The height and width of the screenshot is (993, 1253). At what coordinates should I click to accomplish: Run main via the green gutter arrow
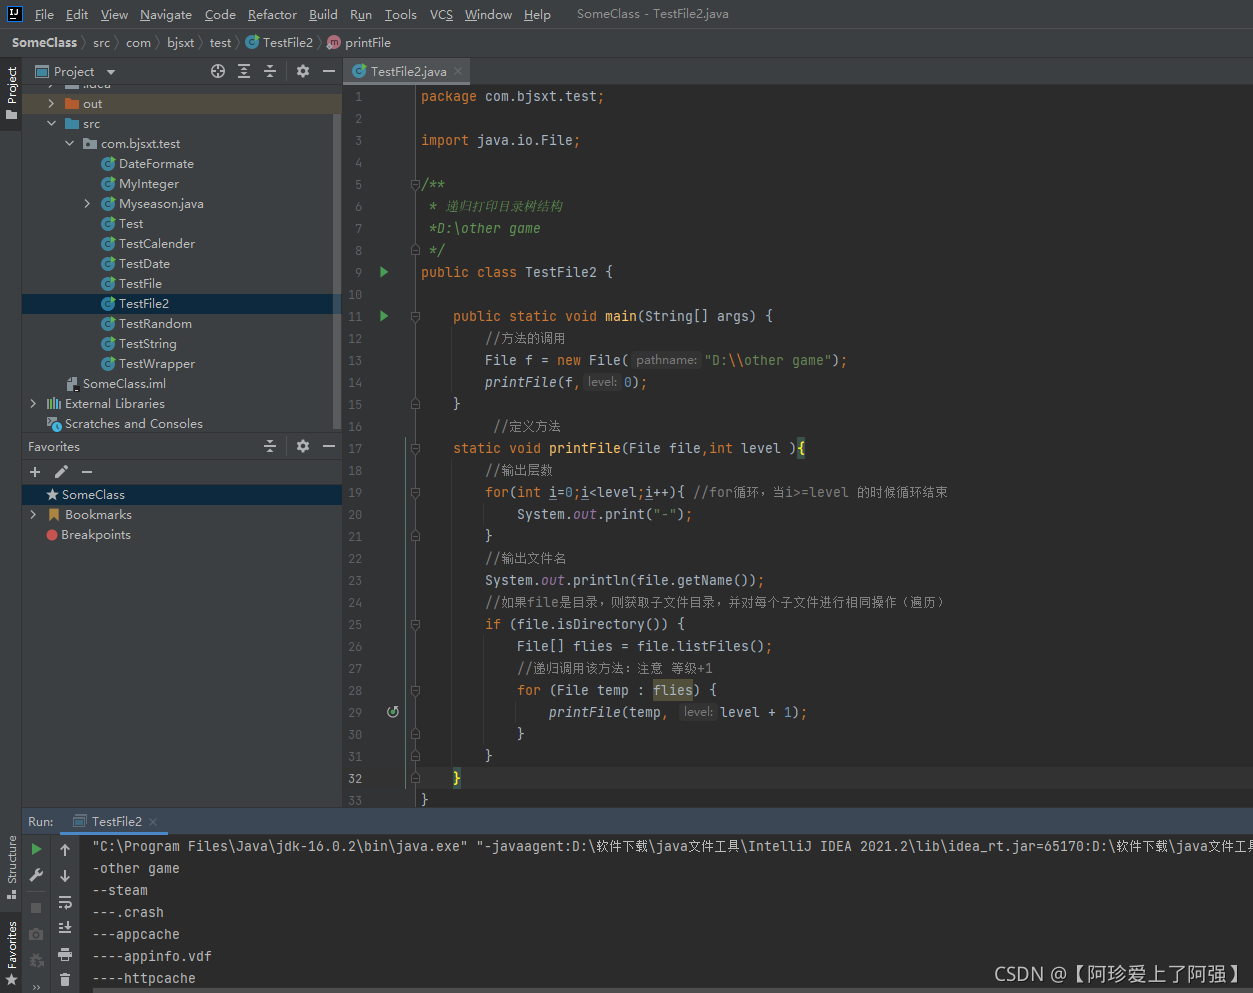pyautogui.click(x=383, y=315)
